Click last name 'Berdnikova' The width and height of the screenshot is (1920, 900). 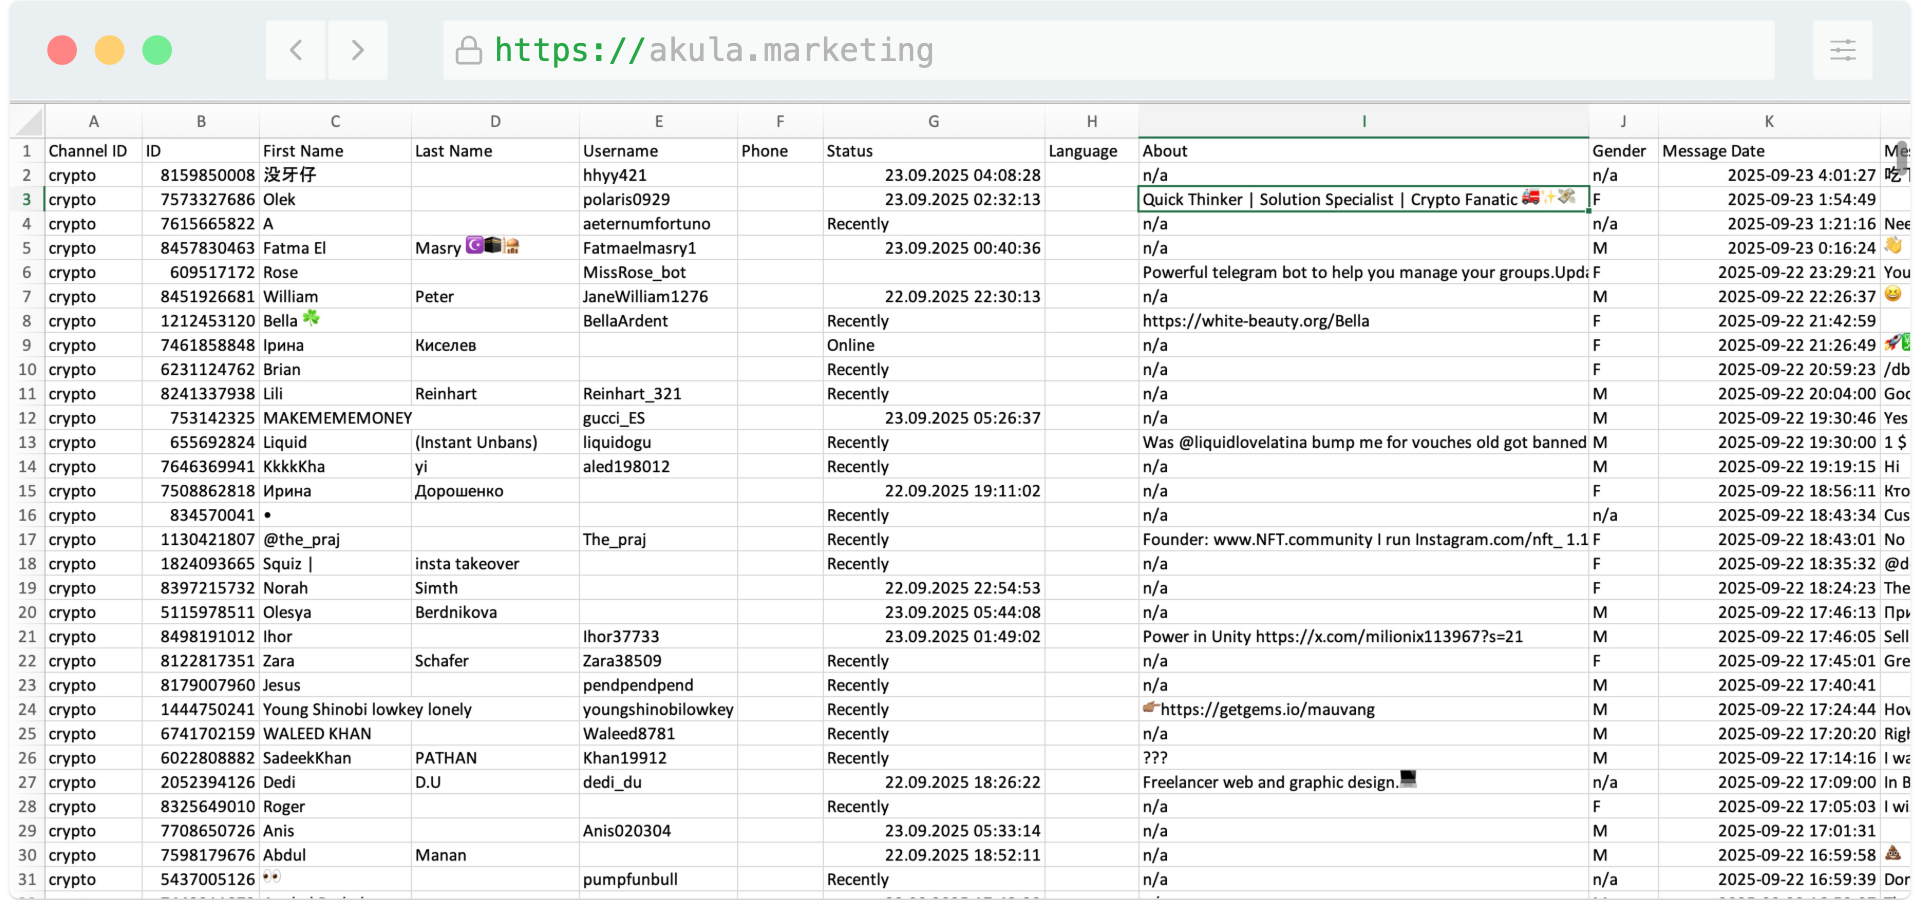(x=495, y=612)
